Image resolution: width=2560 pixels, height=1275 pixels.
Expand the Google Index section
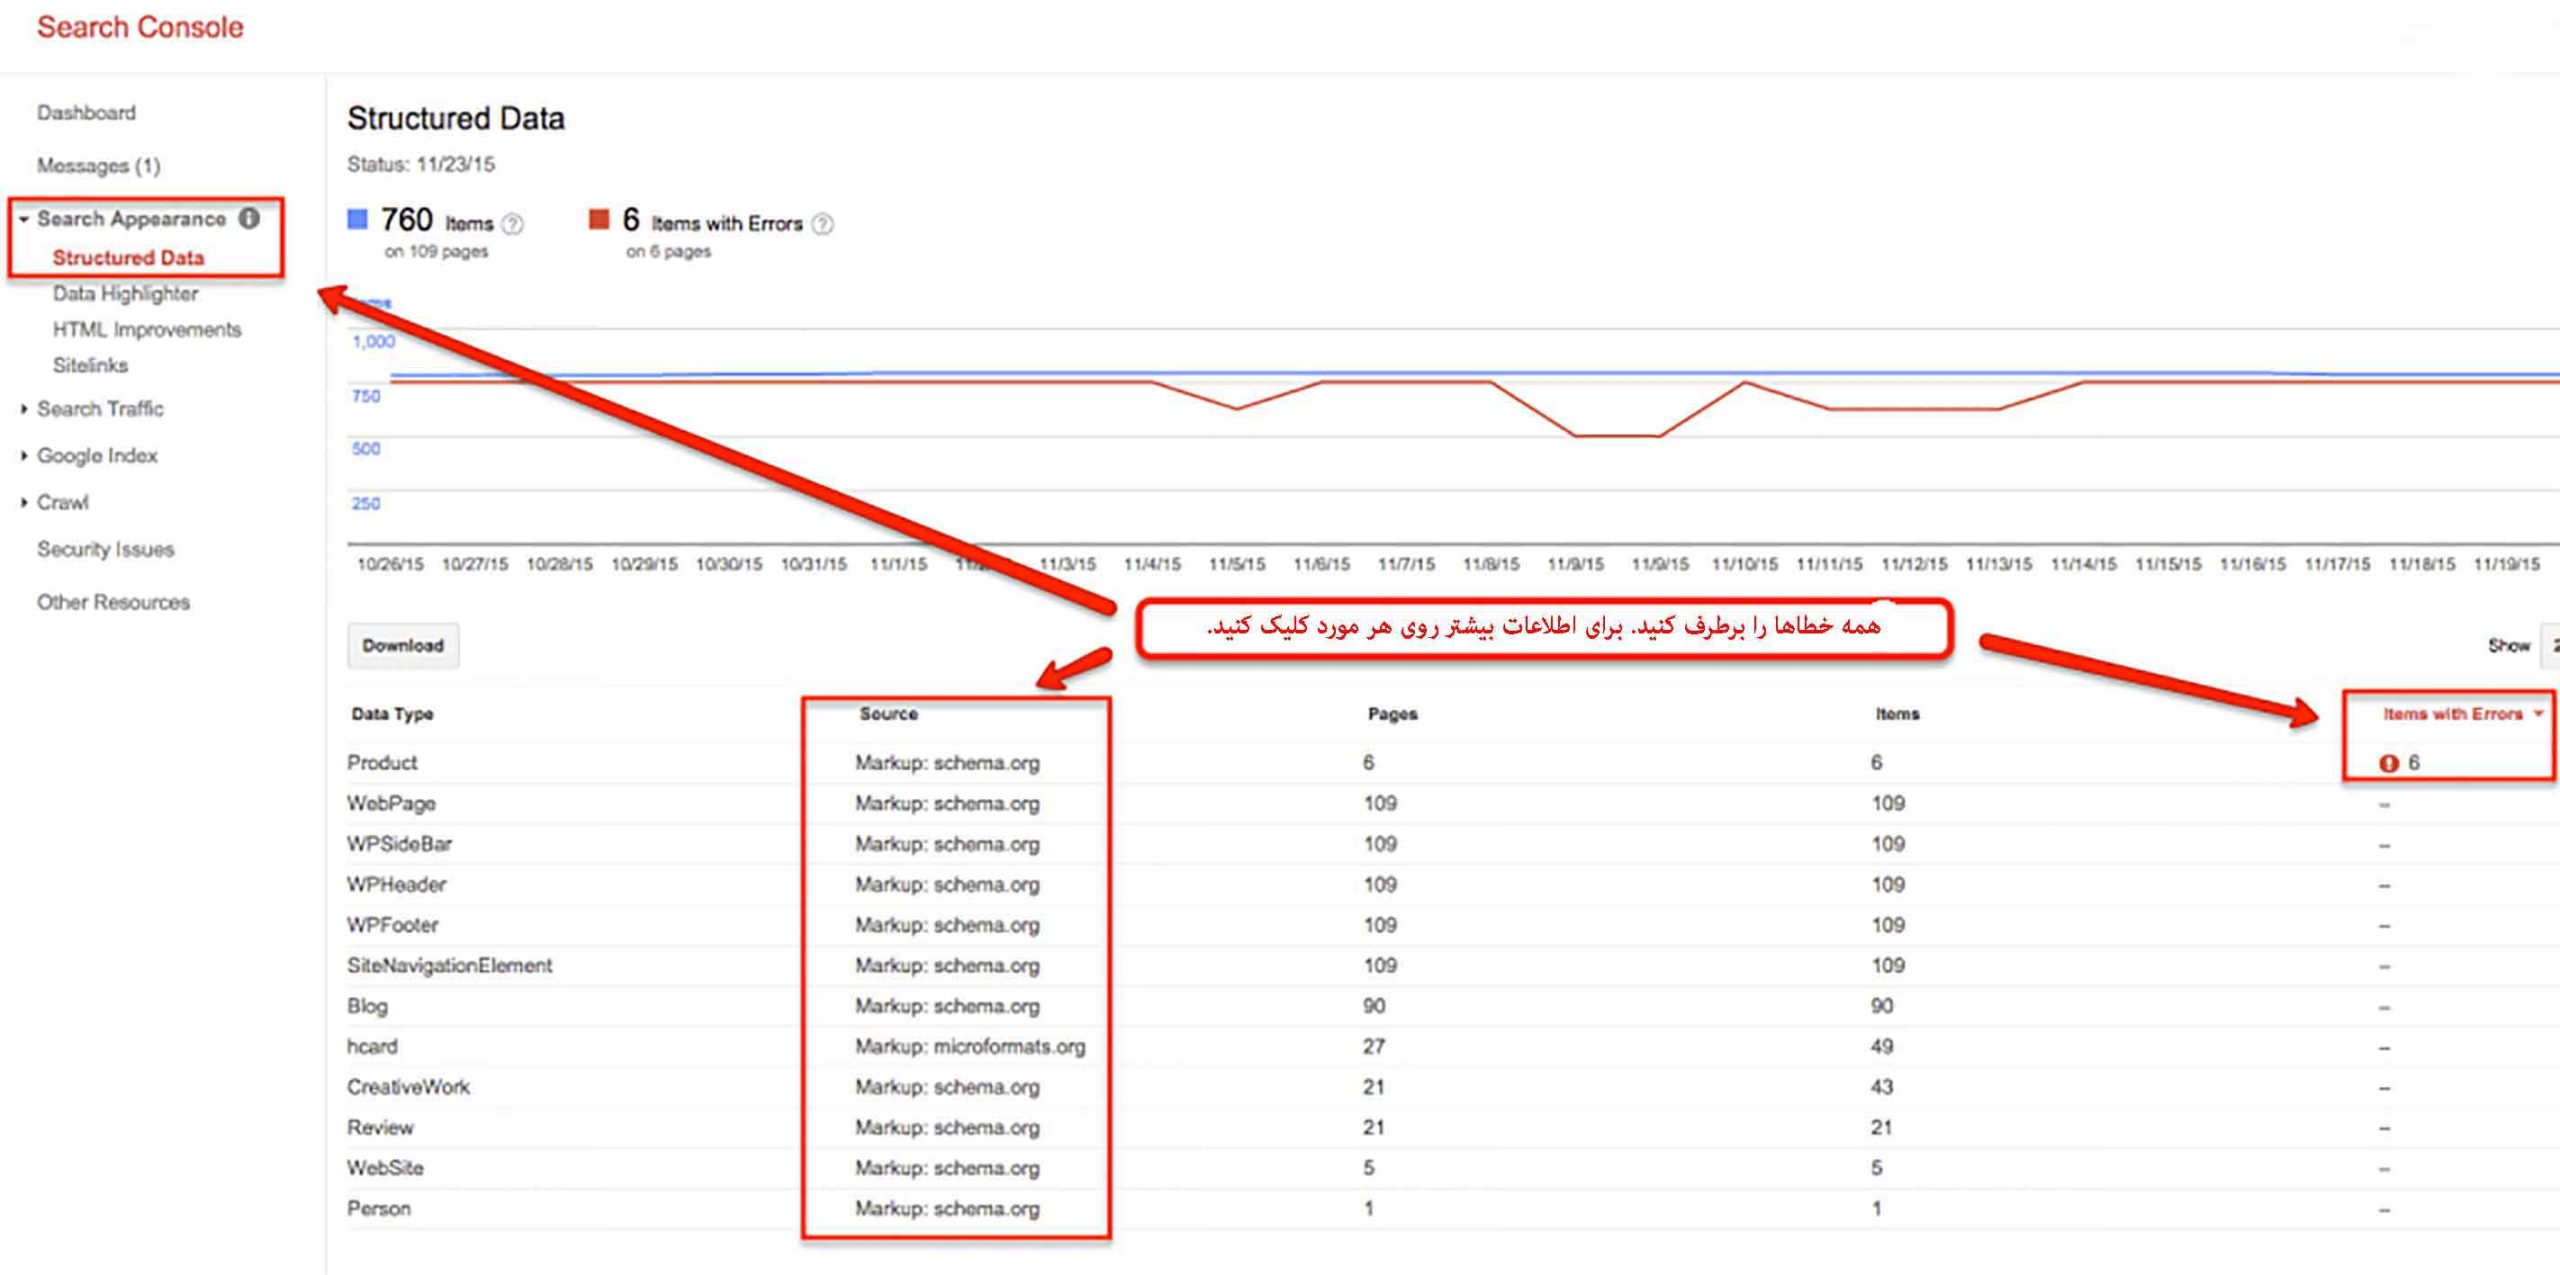tap(24, 456)
